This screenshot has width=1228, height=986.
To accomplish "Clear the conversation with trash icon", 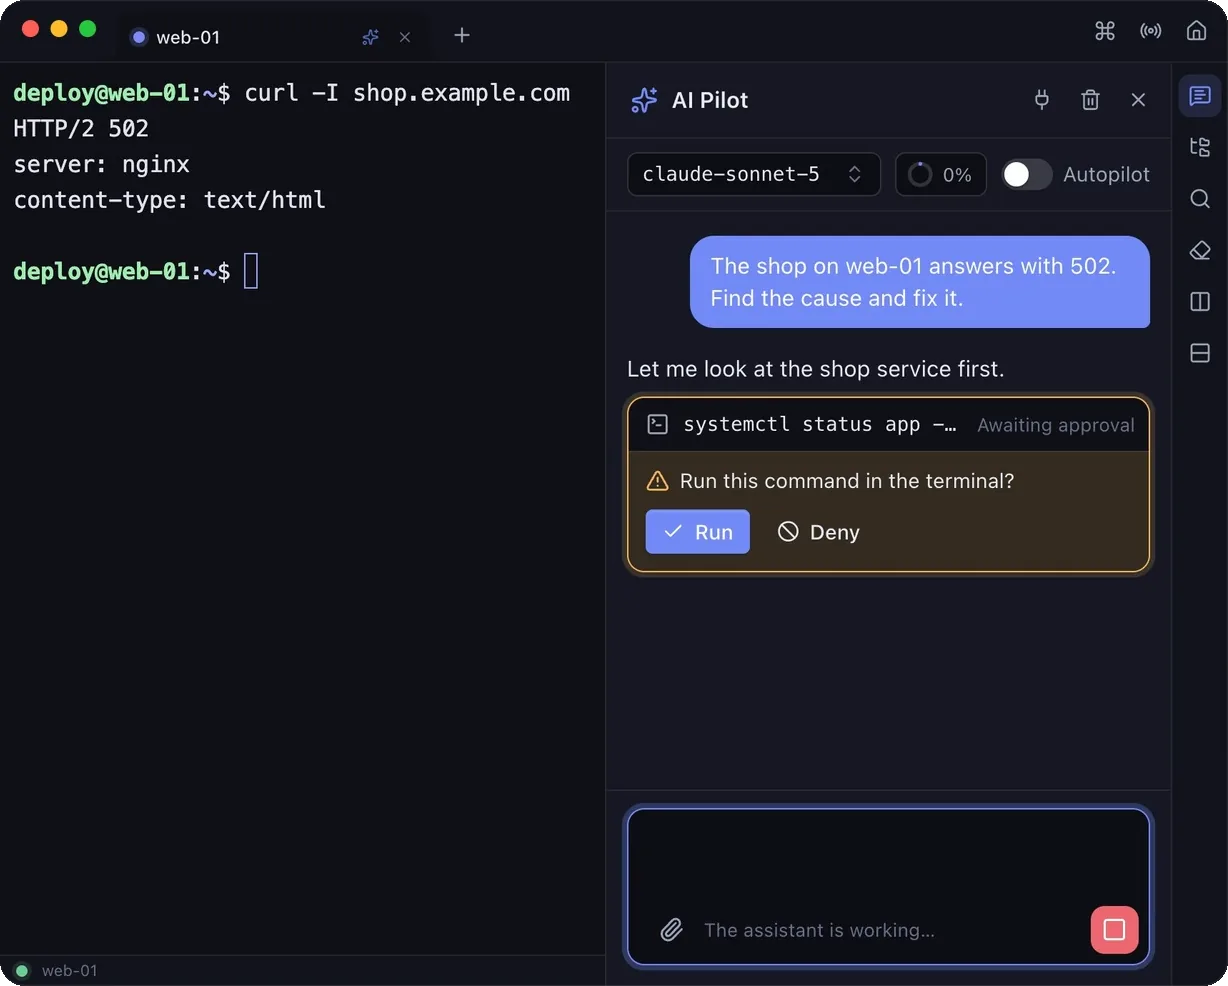I will (x=1090, y=100).
